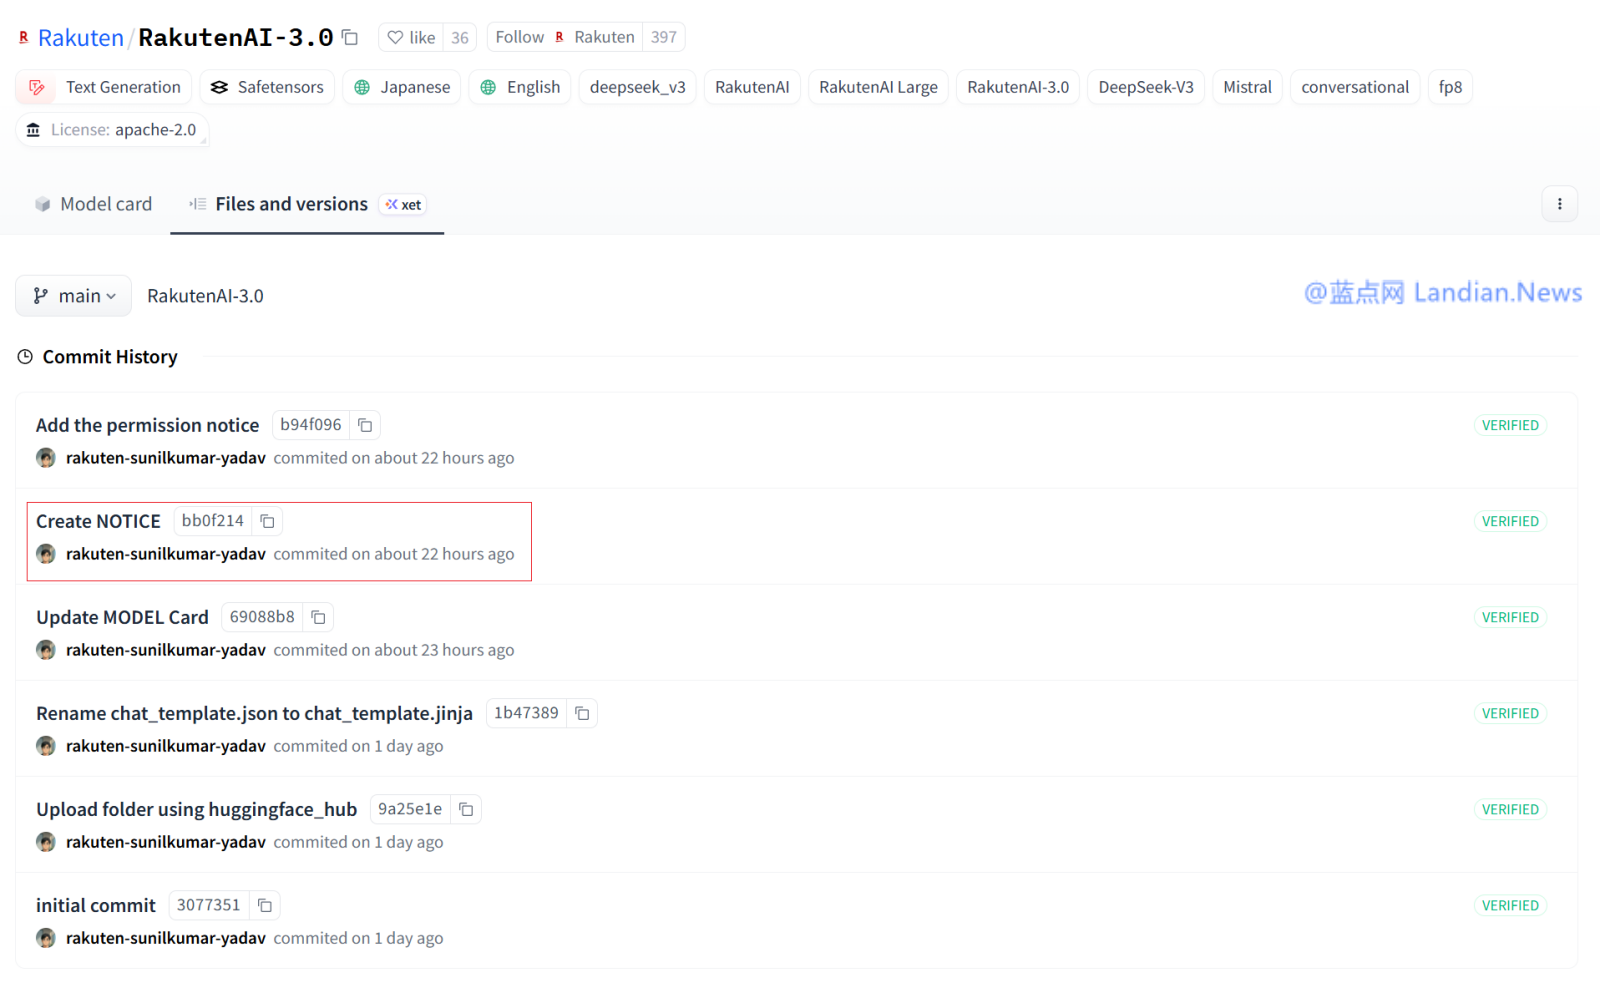
Task: Switch to the Model card tab
Action: tap(94, 204)
